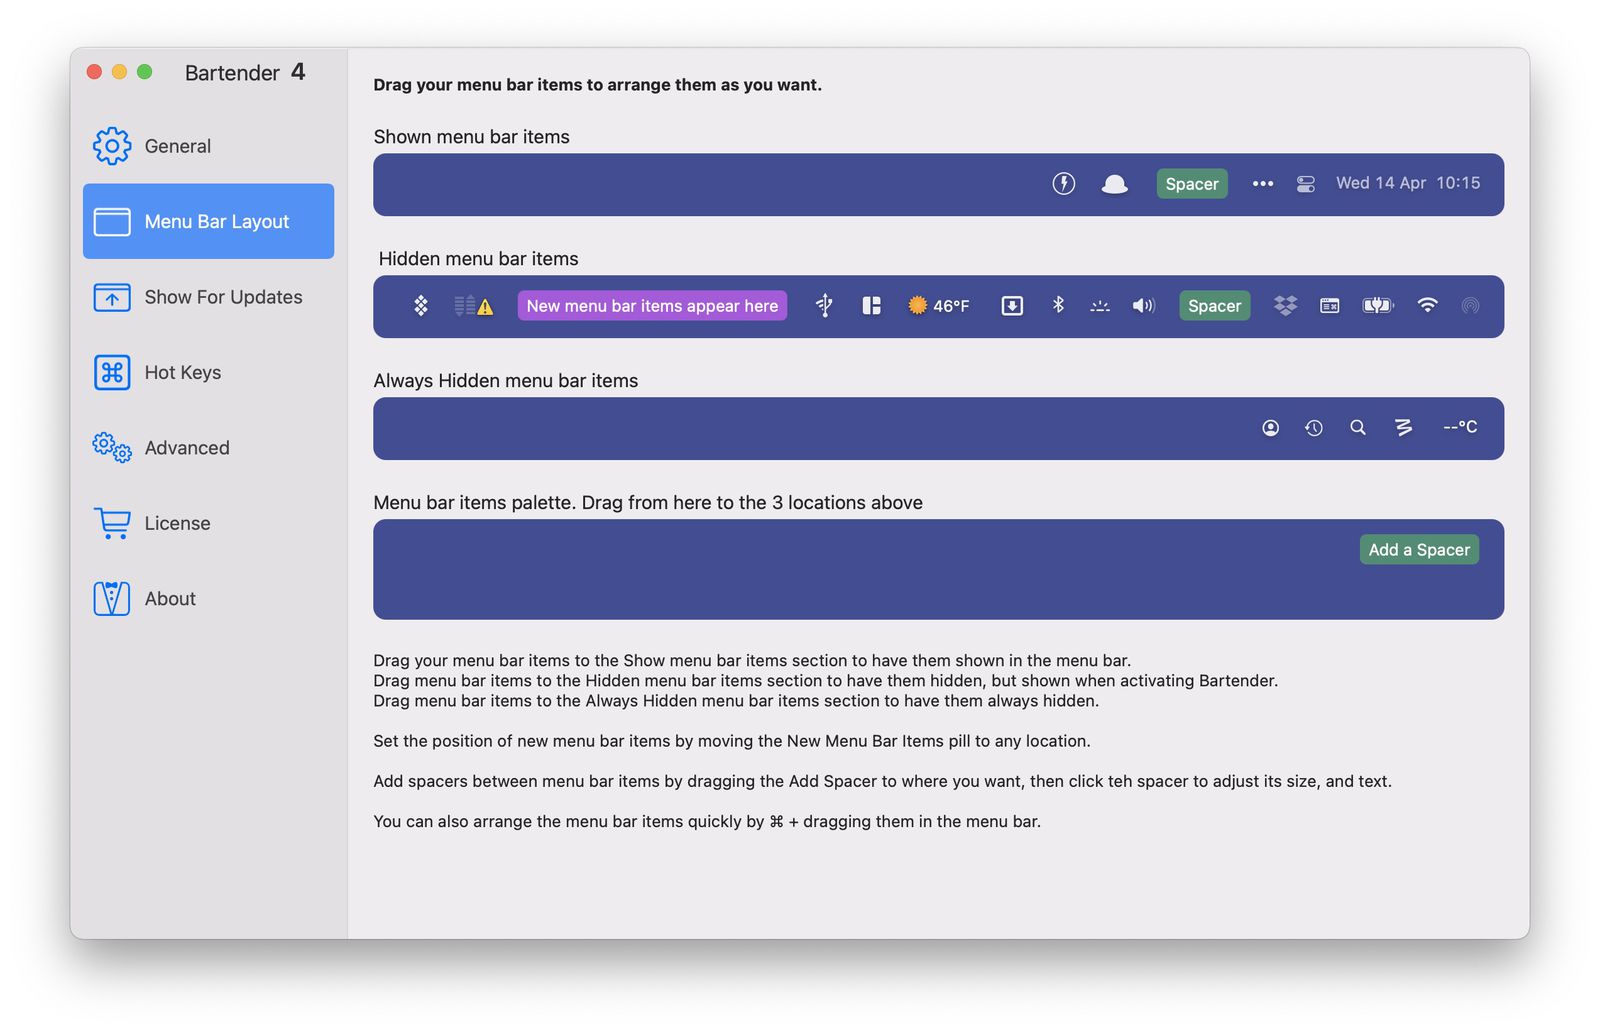Select the volume icon in hidden menu bar
This screenshot has height=1032, width=1600.
[1143, 306]
